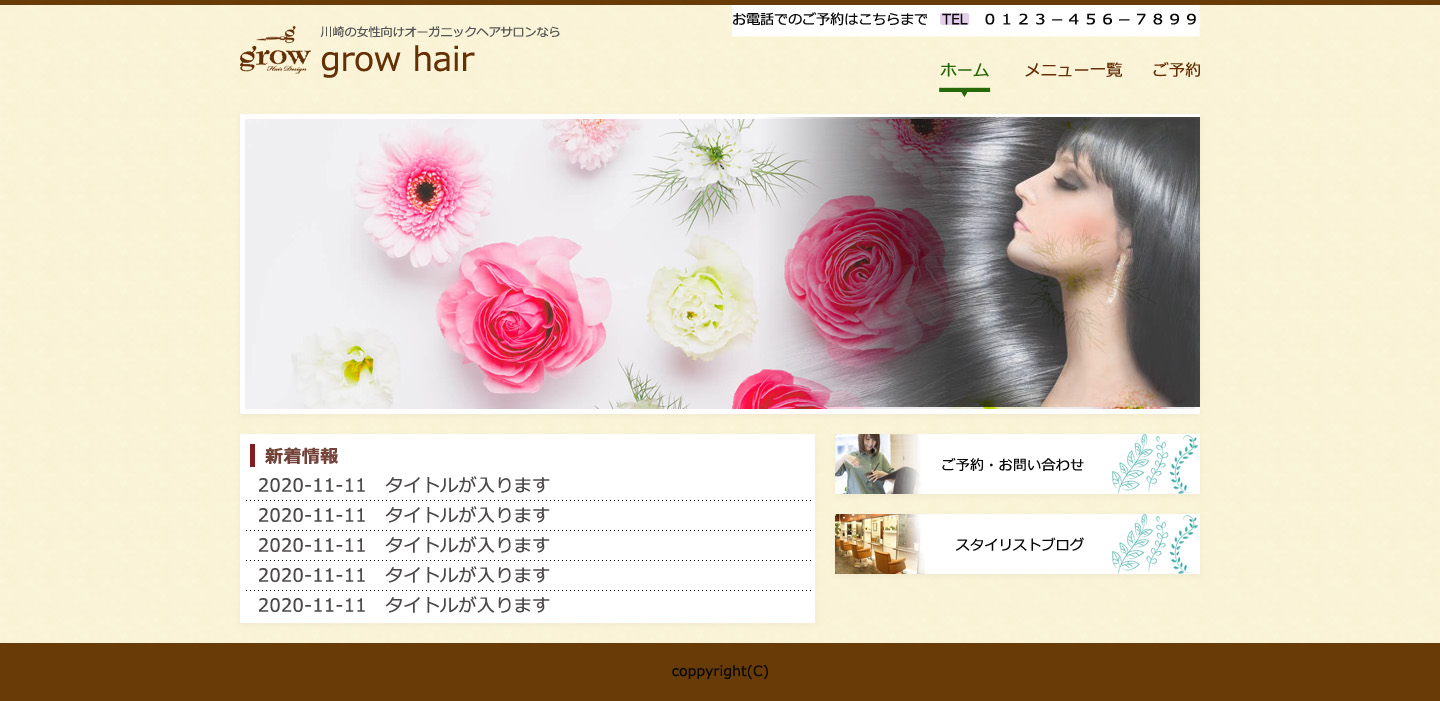Image resolution: width=1440 pixels, height=701 pixels.
Task: Click the coppyright(C) footer text
Action: pos(720,671)
